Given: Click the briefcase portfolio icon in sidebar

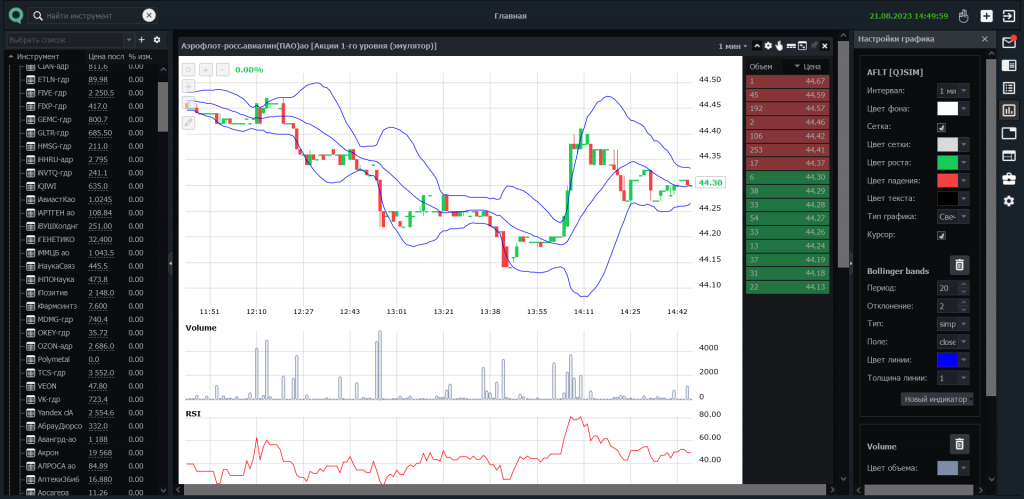Looking at the screenshot, I should tap(1008, 178).
